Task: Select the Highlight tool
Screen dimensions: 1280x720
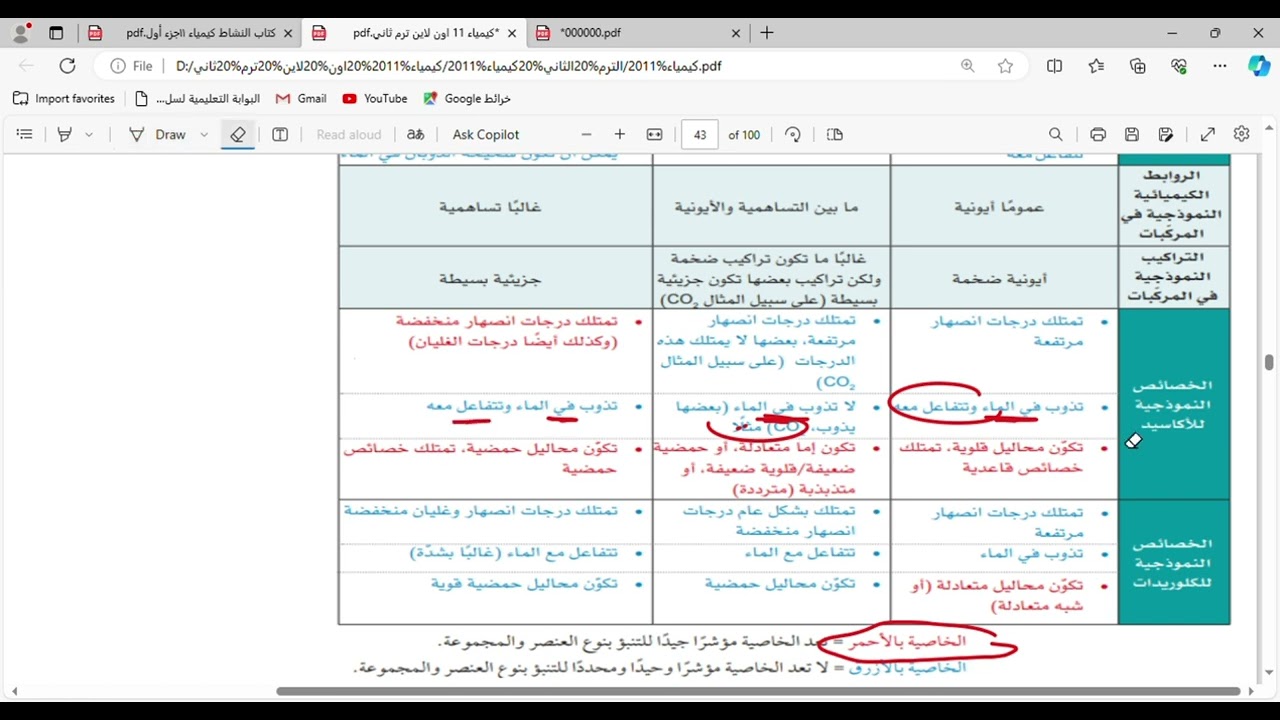Action: pos(65,134)
